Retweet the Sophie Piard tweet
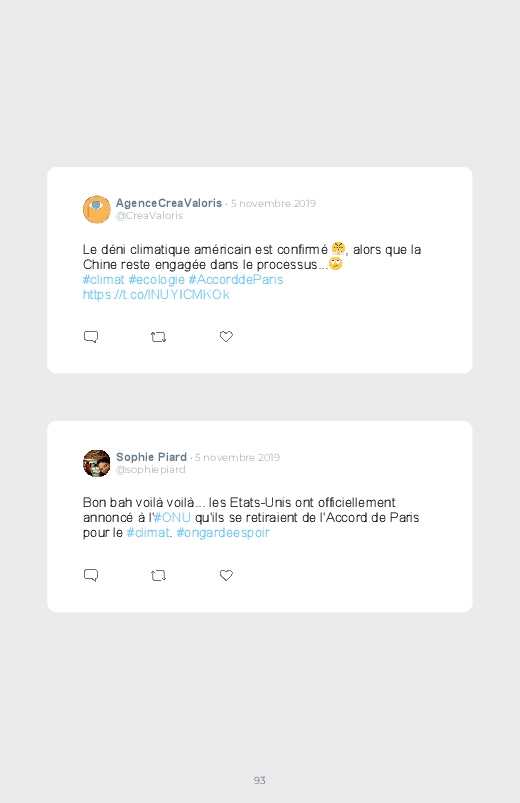The height and width of the screenshot is (803, 520). (158, 576)
